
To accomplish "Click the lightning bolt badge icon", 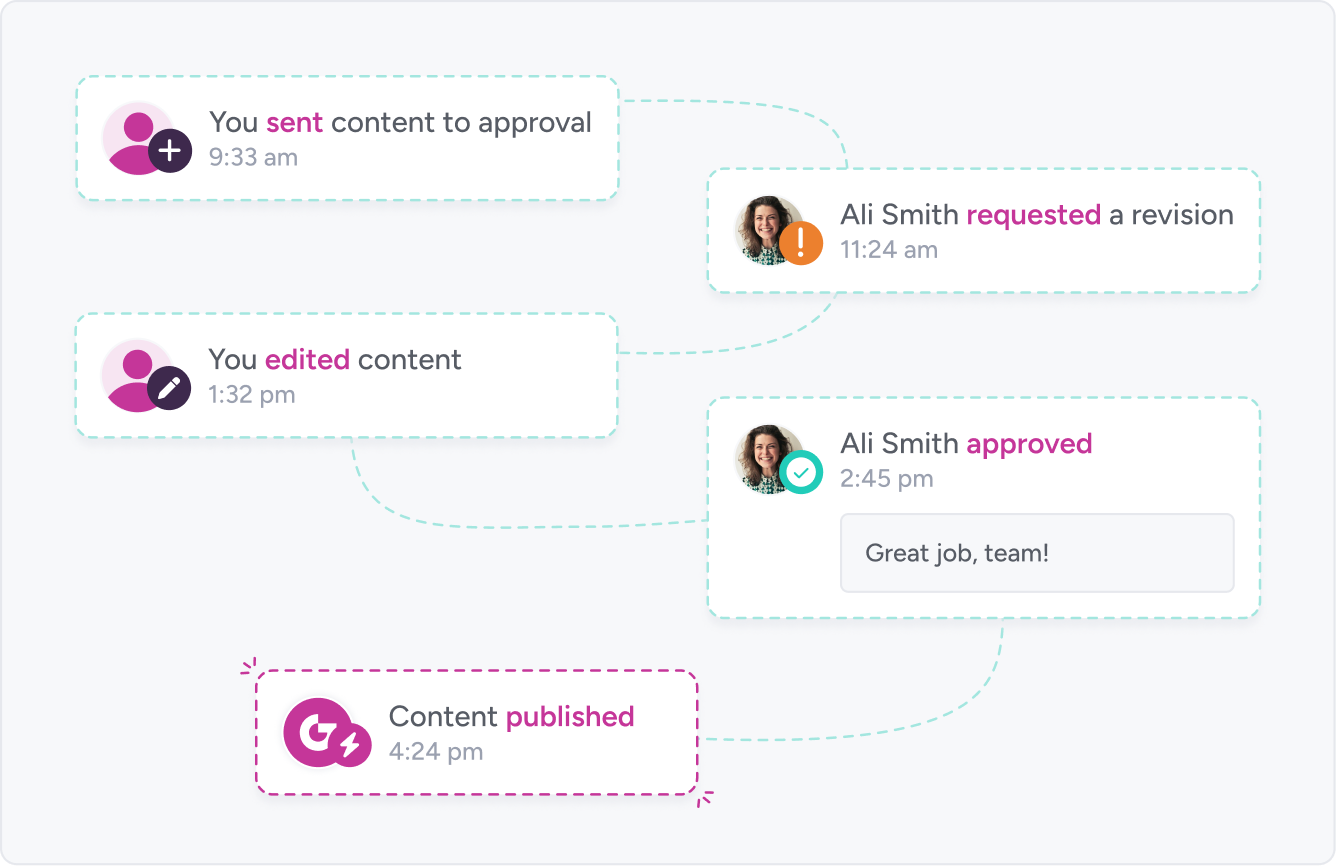I will [x=351, y=746].
